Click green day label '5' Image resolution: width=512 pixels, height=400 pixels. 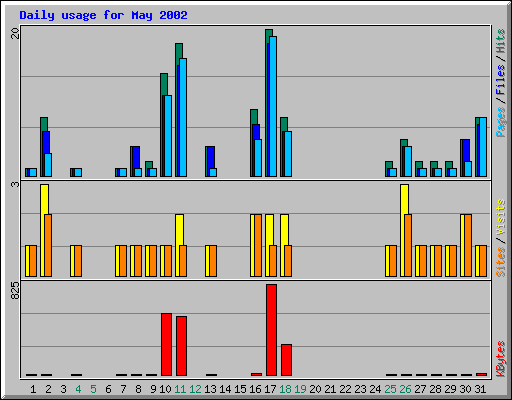click(93, 389)
